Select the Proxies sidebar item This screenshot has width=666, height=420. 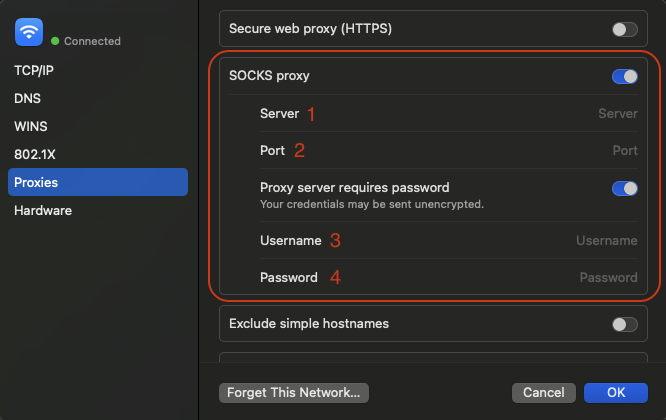click(97, 182)
